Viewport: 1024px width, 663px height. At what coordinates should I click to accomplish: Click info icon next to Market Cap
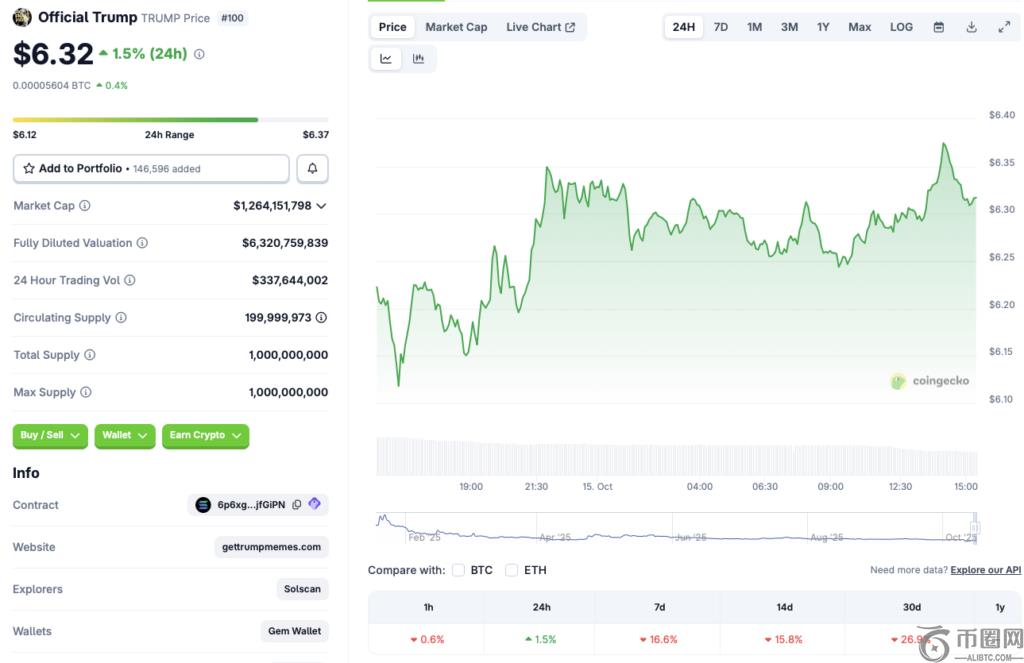(85, 206)
